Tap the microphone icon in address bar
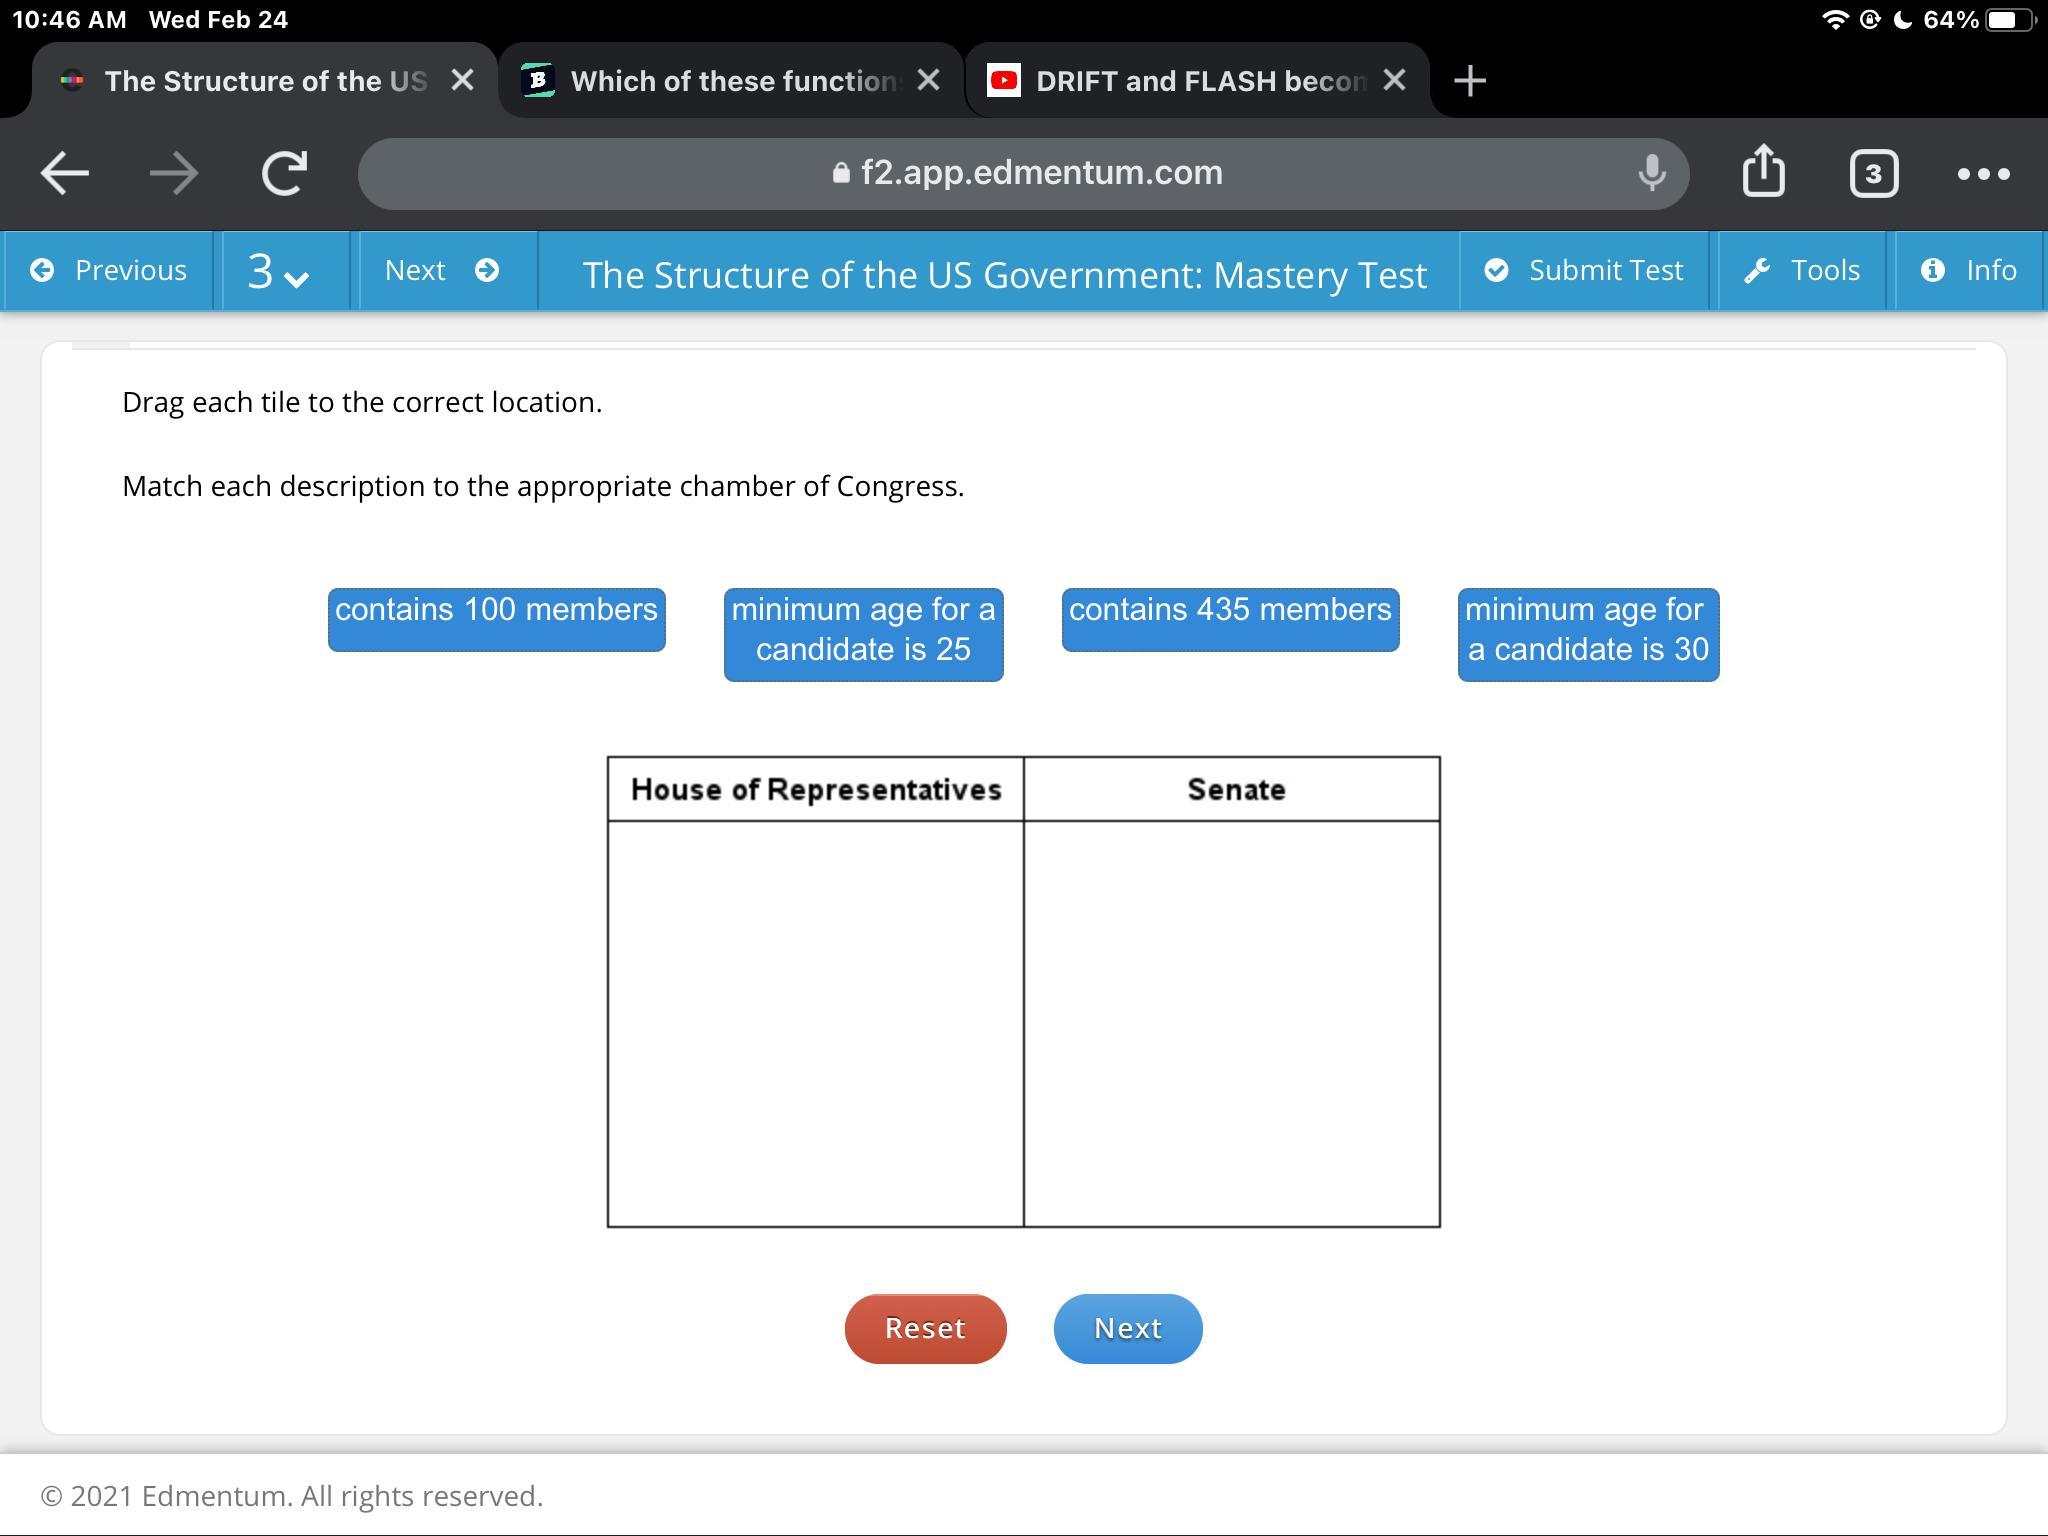2048x1536 pixels. pyautogui.click(x=1652, y=173)
